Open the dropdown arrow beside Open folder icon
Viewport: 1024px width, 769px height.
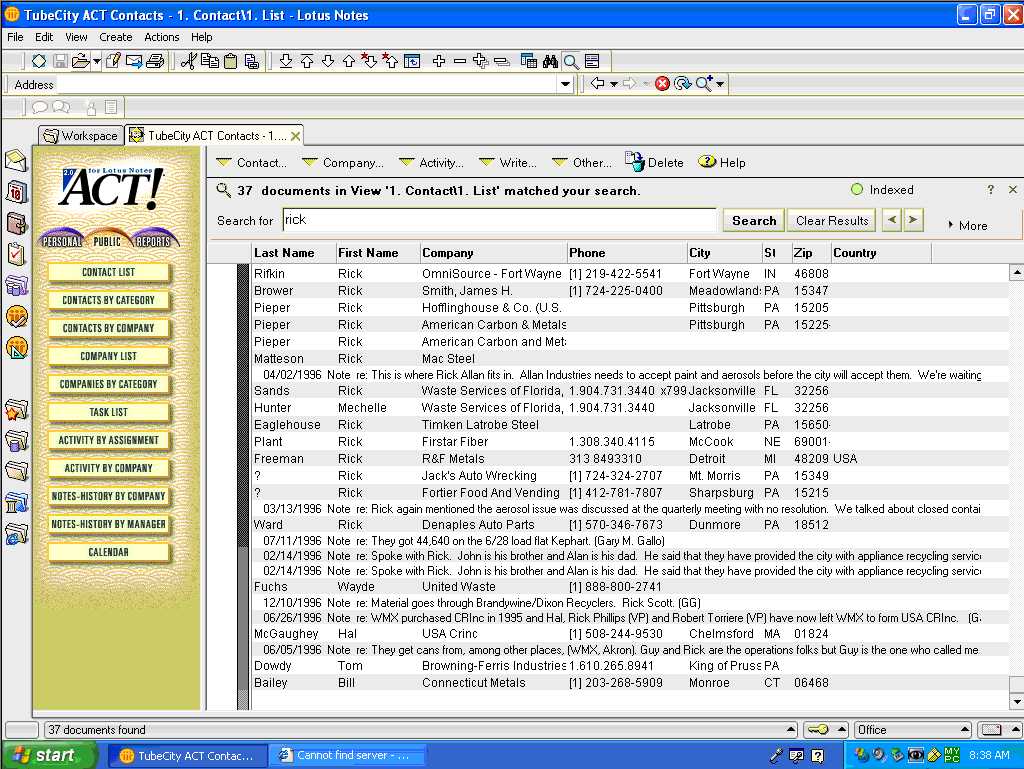coord(97,61)
